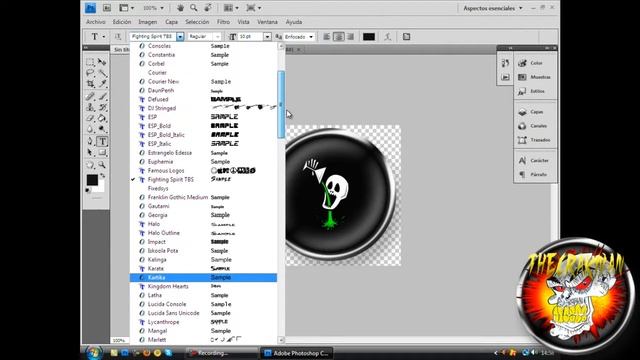The image size is (640, 360).
Task: Select the Blur tool
Action: point(90,129)
